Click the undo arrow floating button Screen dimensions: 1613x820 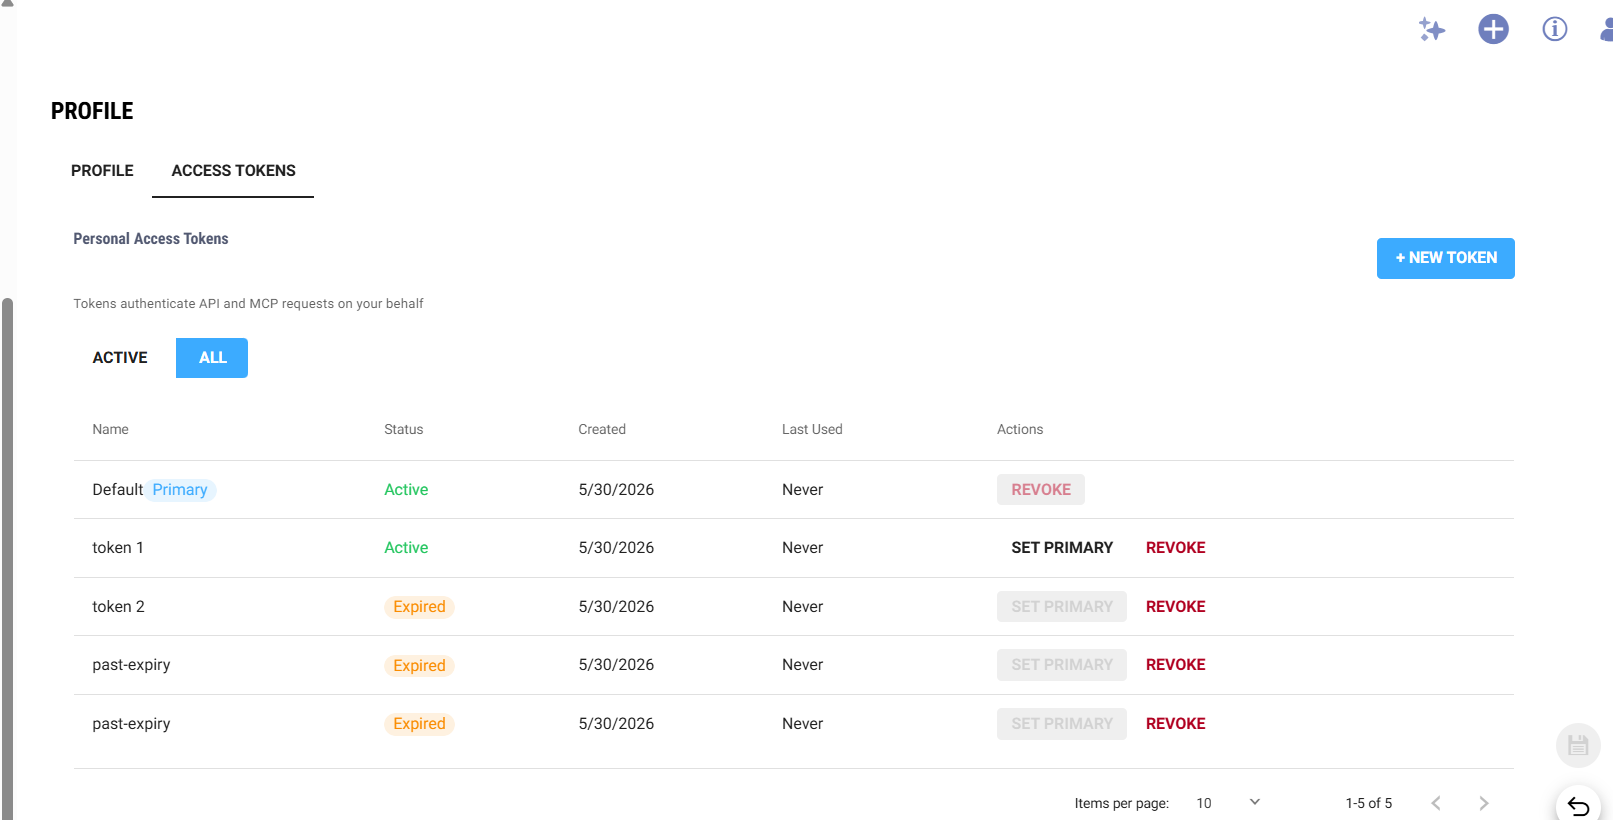(x=1578, y=805)
